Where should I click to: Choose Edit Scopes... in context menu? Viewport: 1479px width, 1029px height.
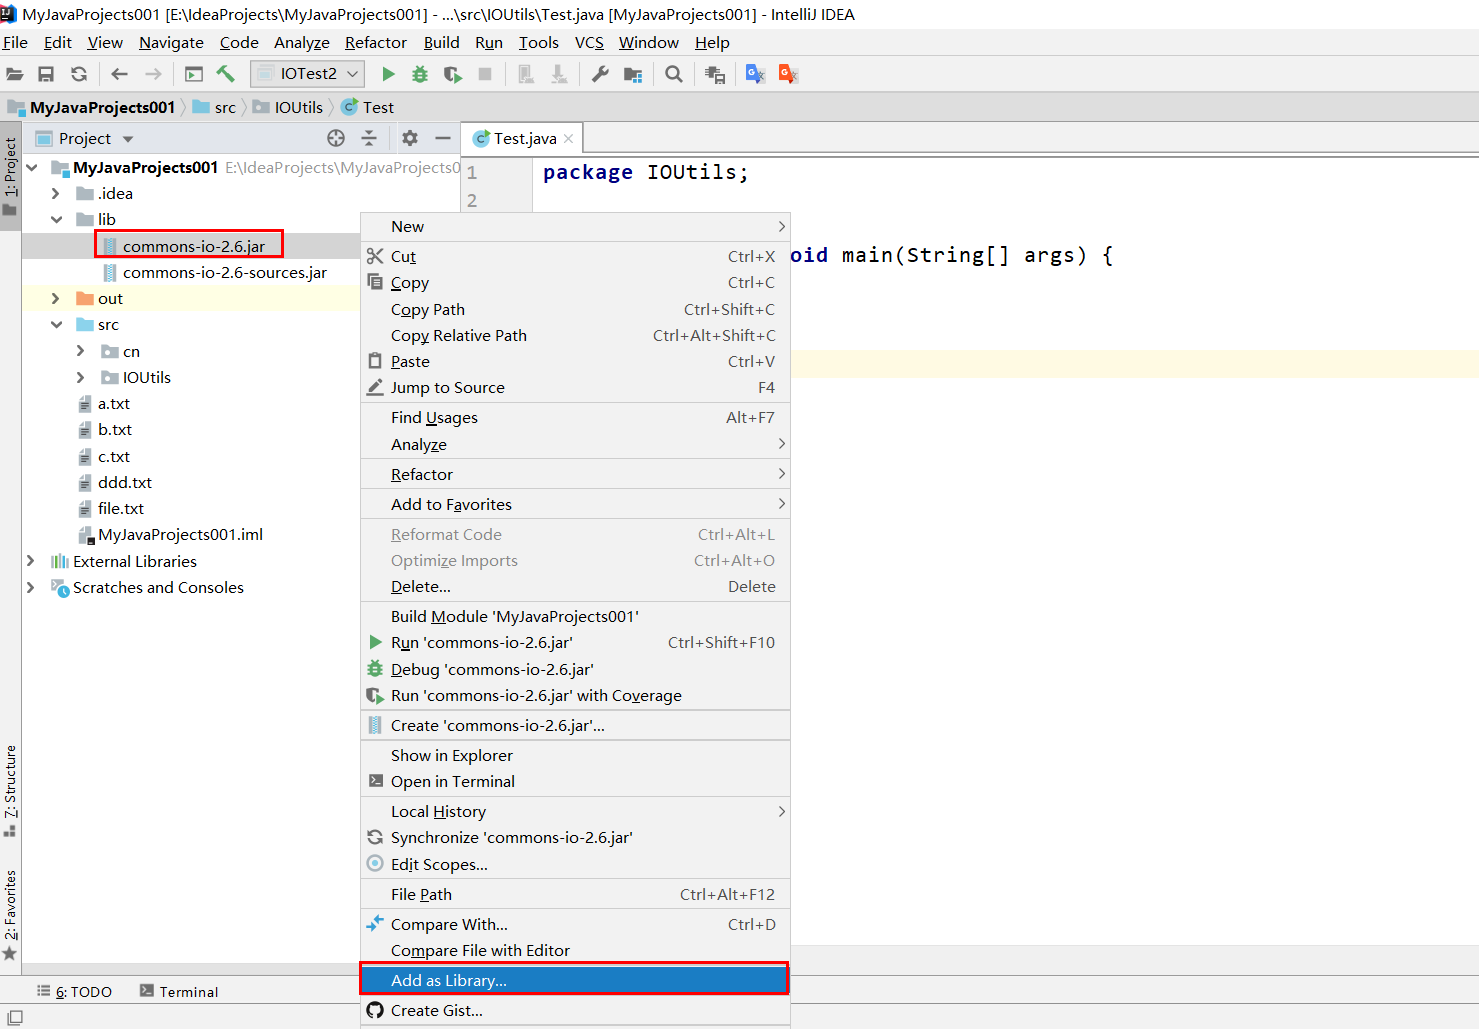click(574, 864)
